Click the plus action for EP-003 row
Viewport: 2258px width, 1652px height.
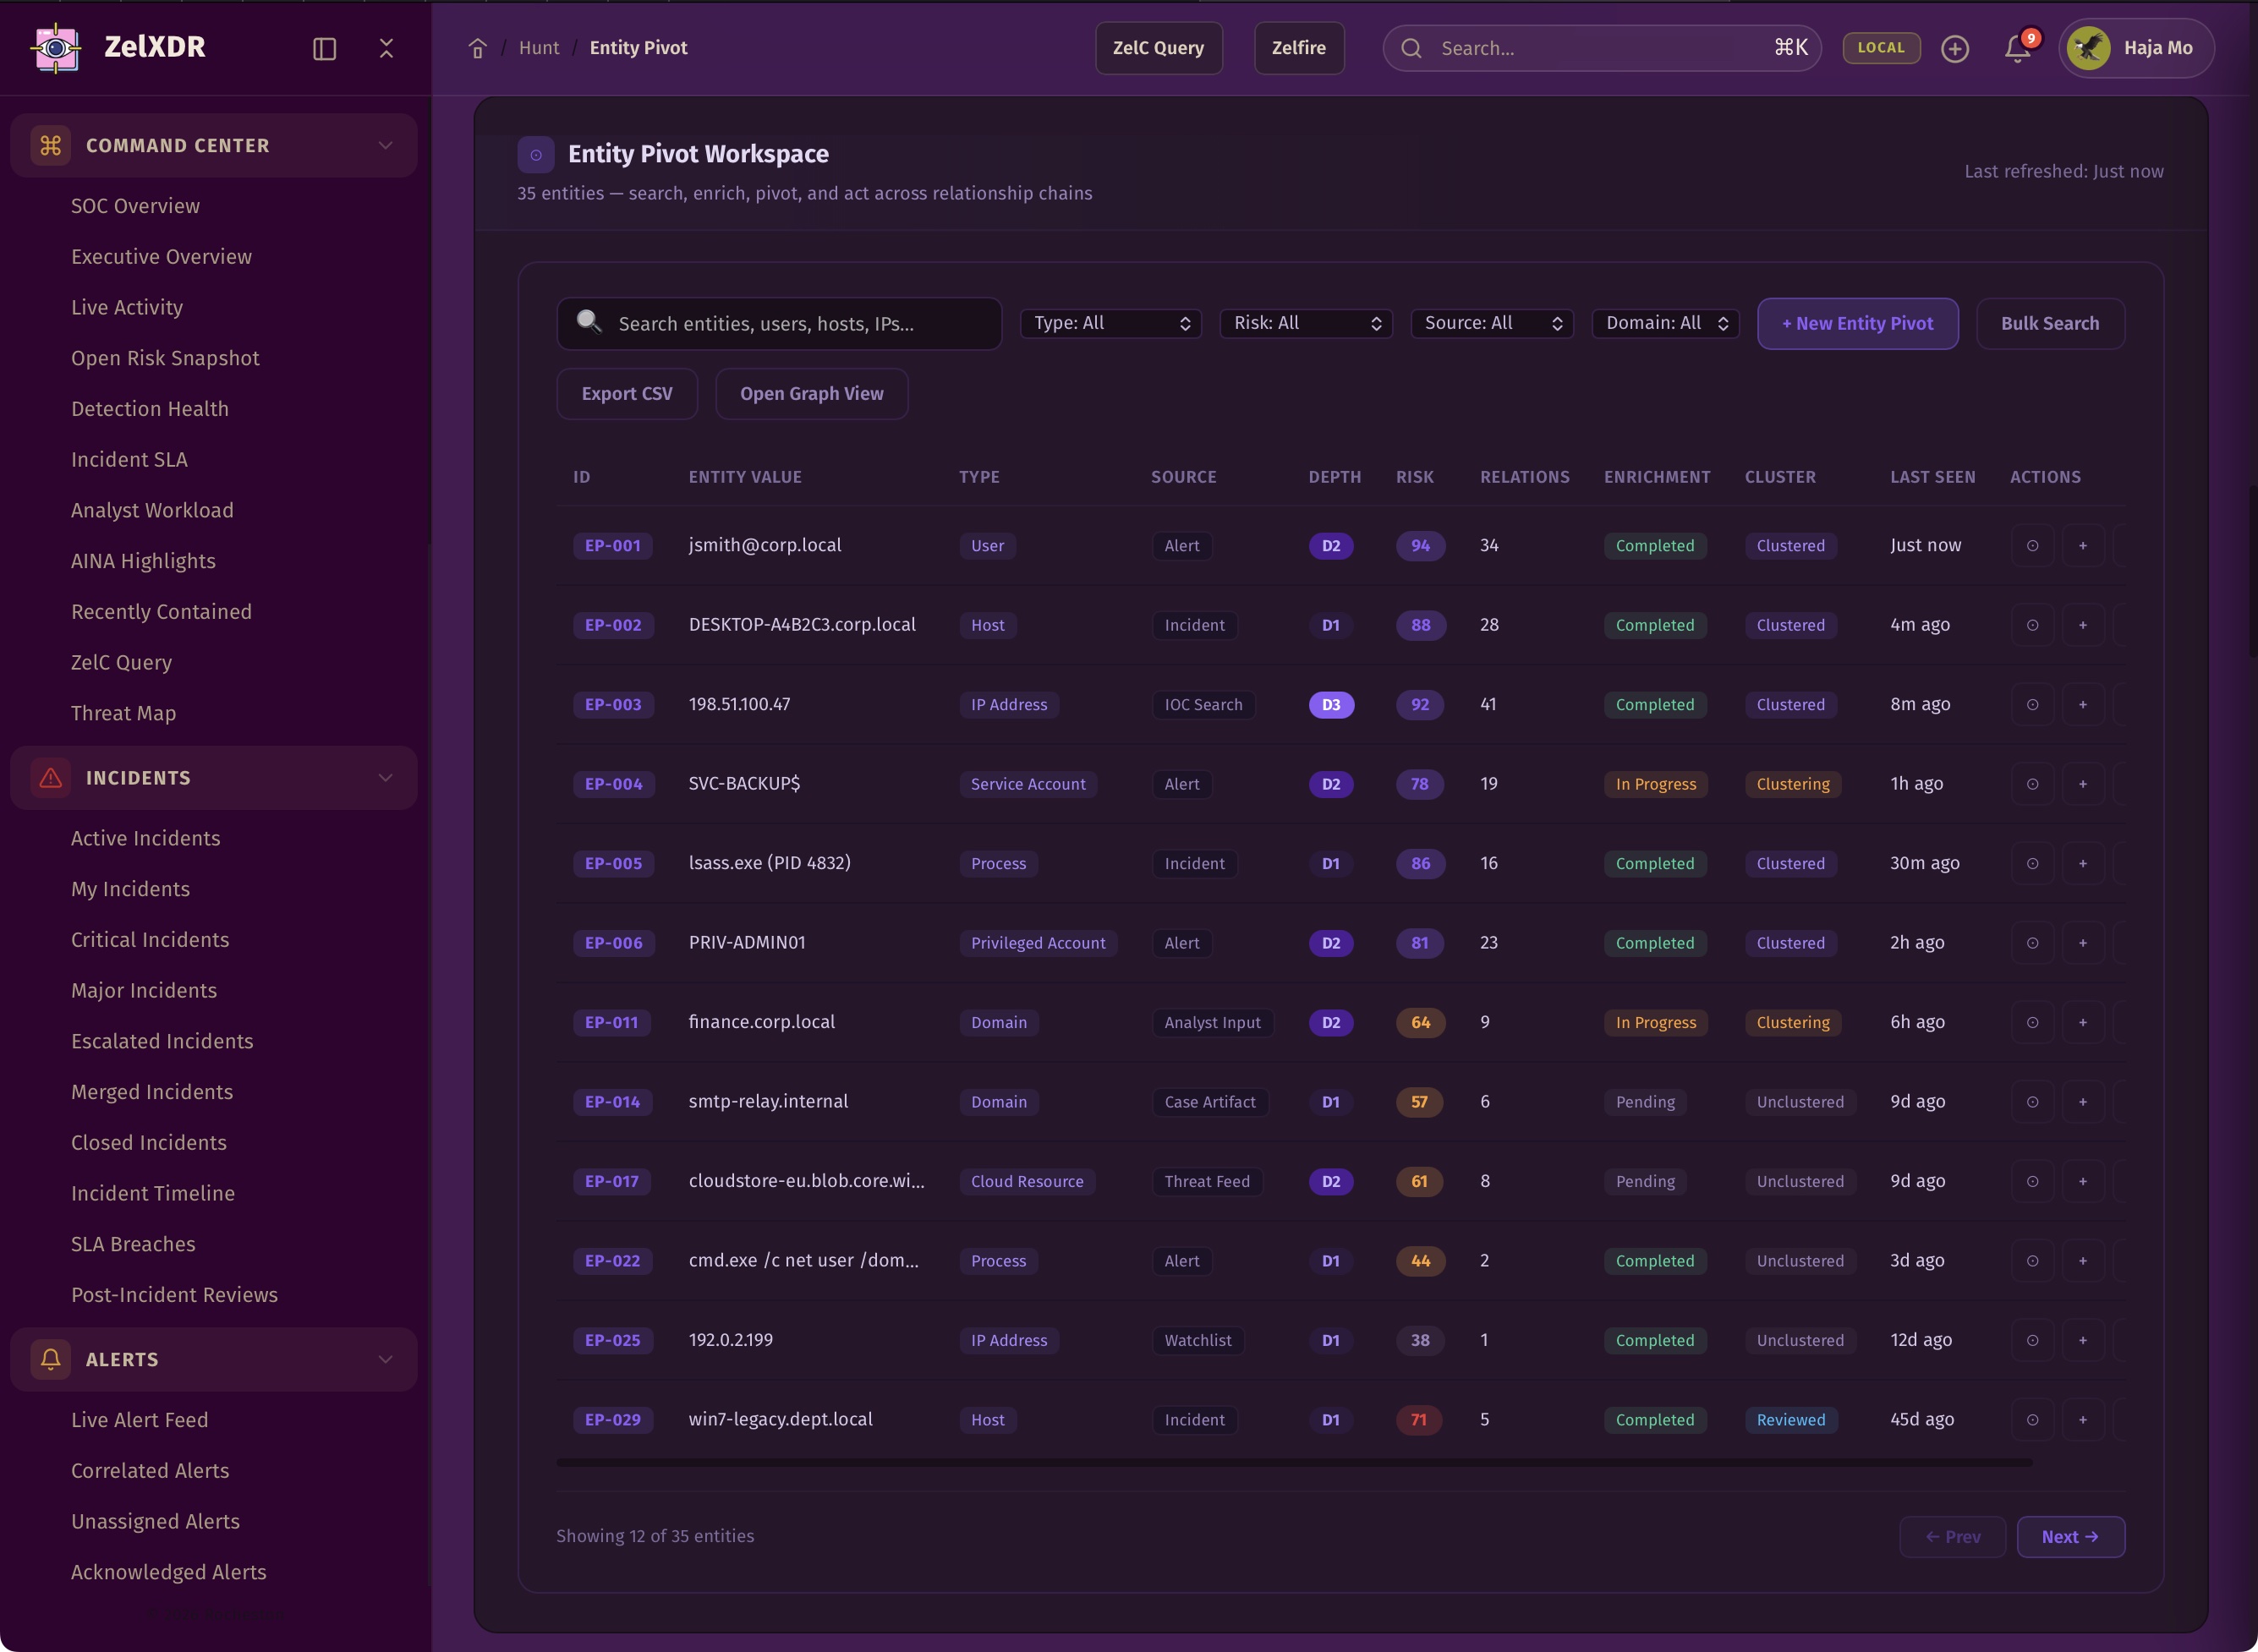(2082, 705)
